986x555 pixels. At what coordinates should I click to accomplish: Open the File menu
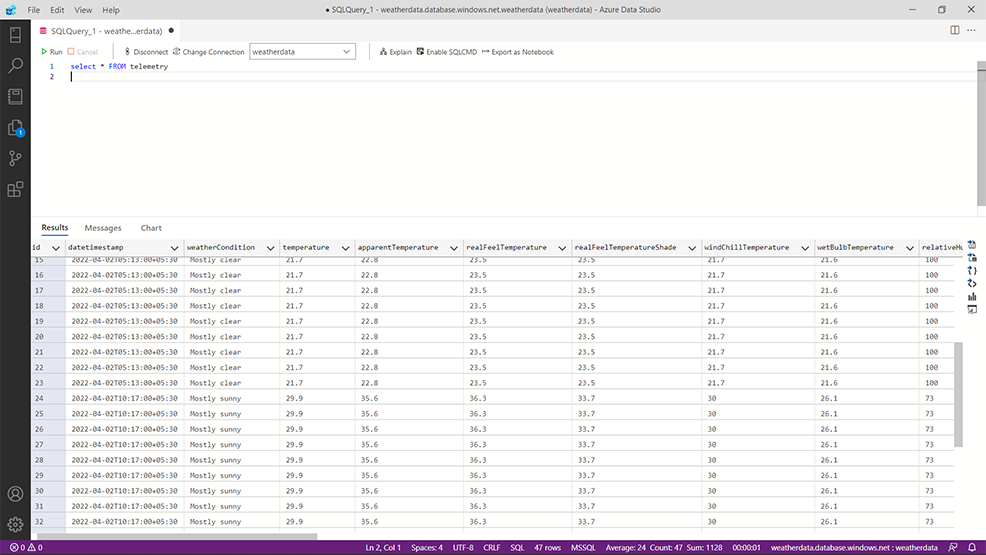pyautogui.click(x=33, y=9)
